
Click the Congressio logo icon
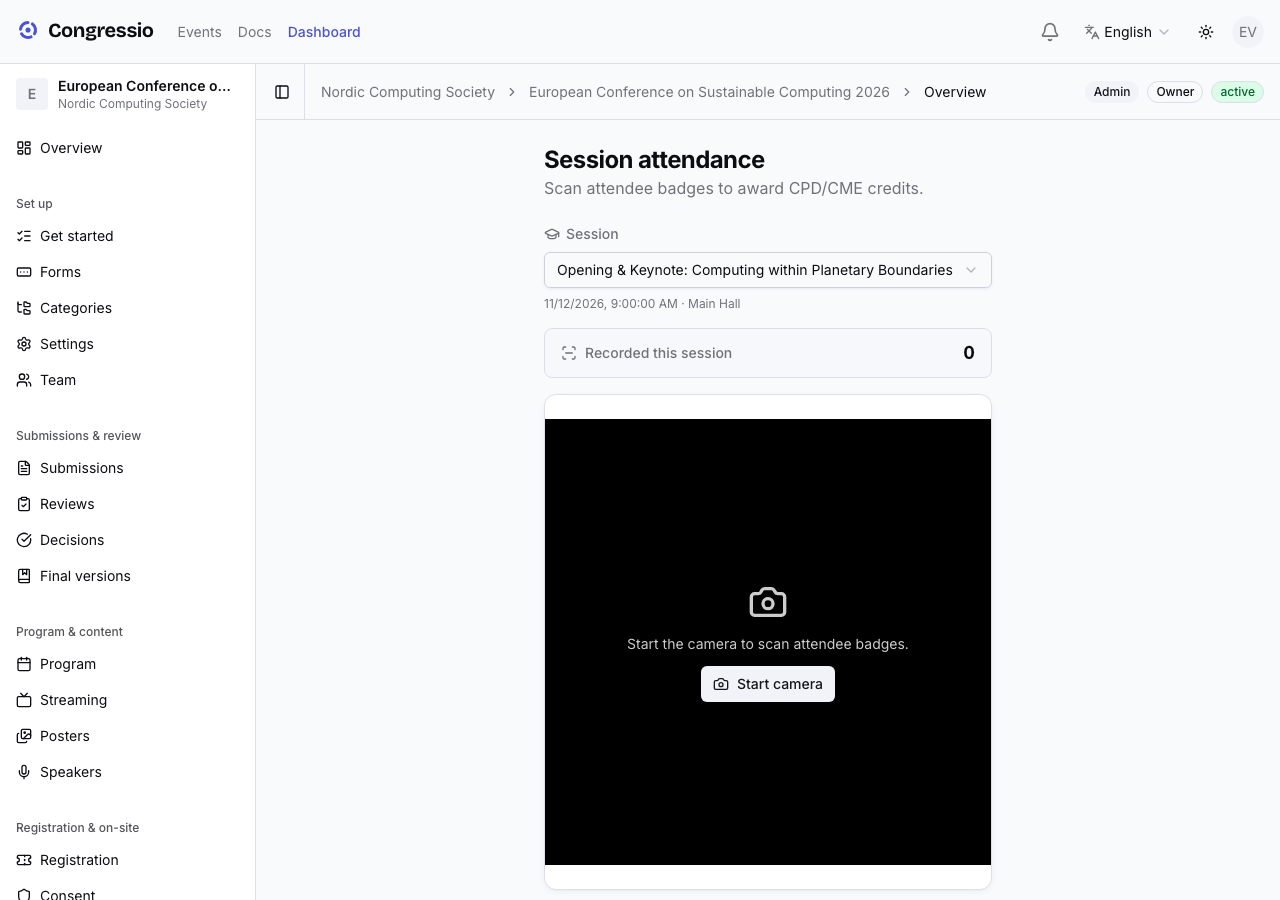point(28,31)
